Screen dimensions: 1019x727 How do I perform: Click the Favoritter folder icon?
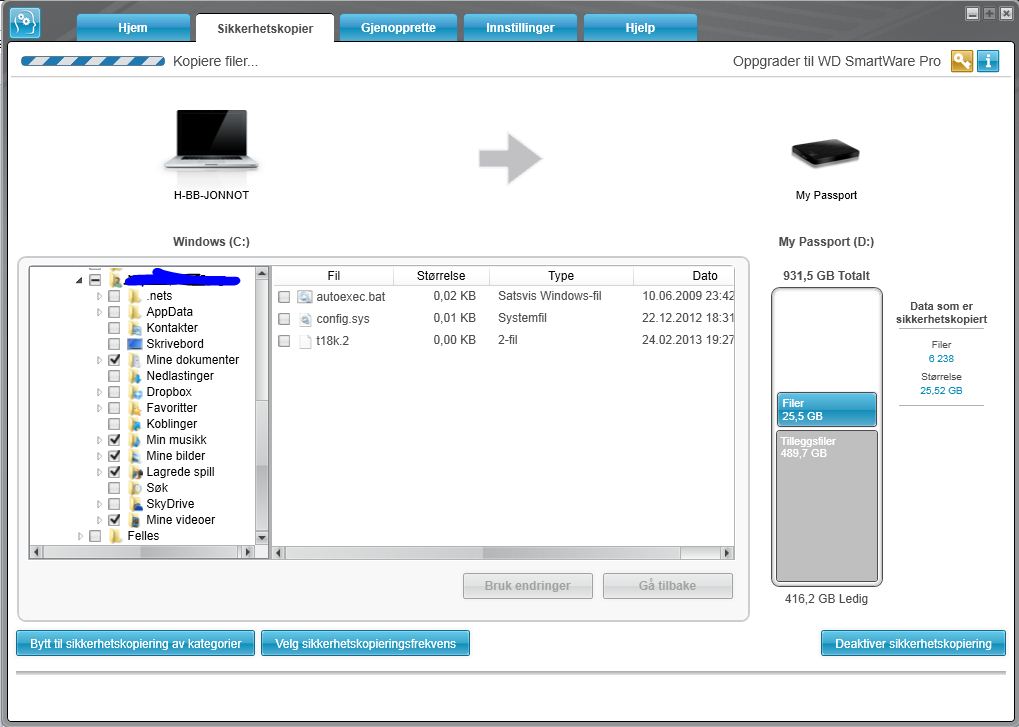[x=135, y=408]
